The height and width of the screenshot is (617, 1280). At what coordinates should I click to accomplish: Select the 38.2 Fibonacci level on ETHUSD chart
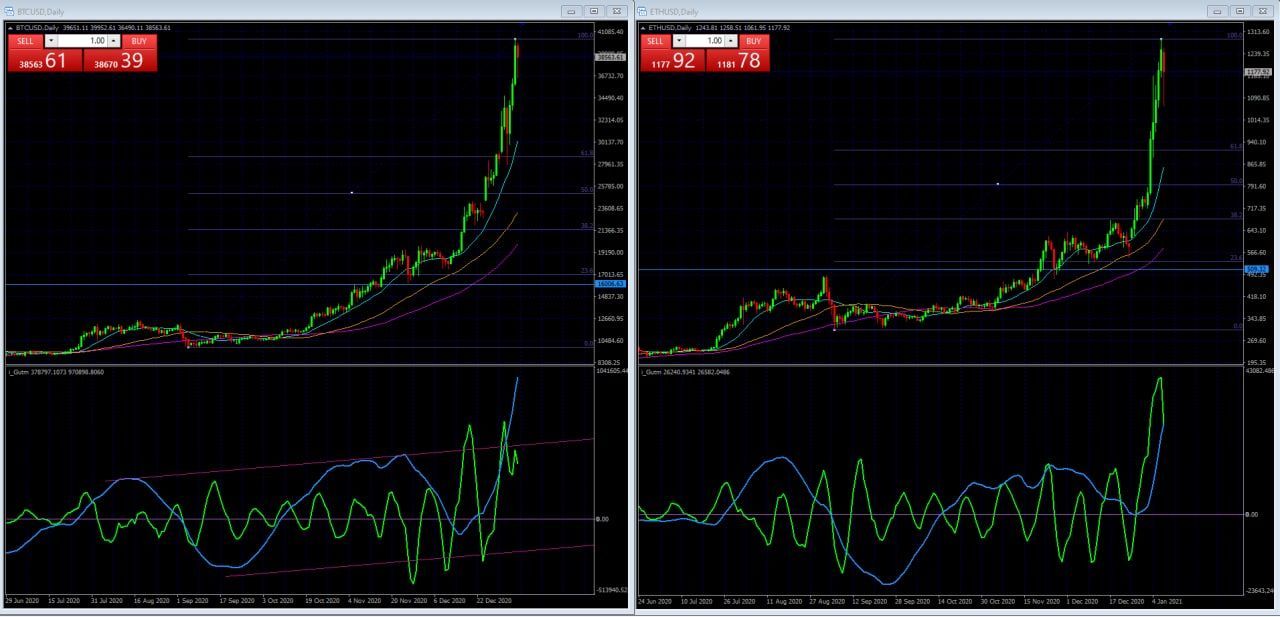coord(1236,215)
